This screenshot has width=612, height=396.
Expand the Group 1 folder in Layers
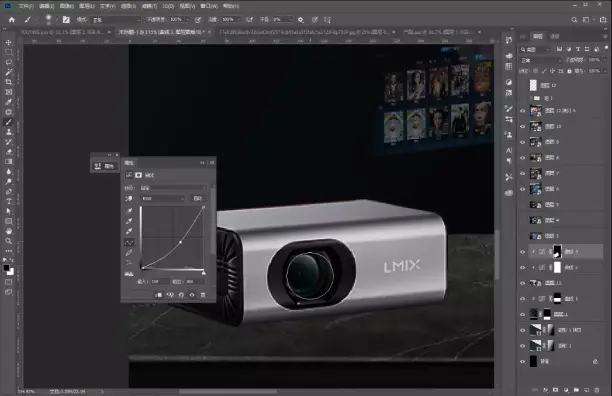[x=531, y=98]
